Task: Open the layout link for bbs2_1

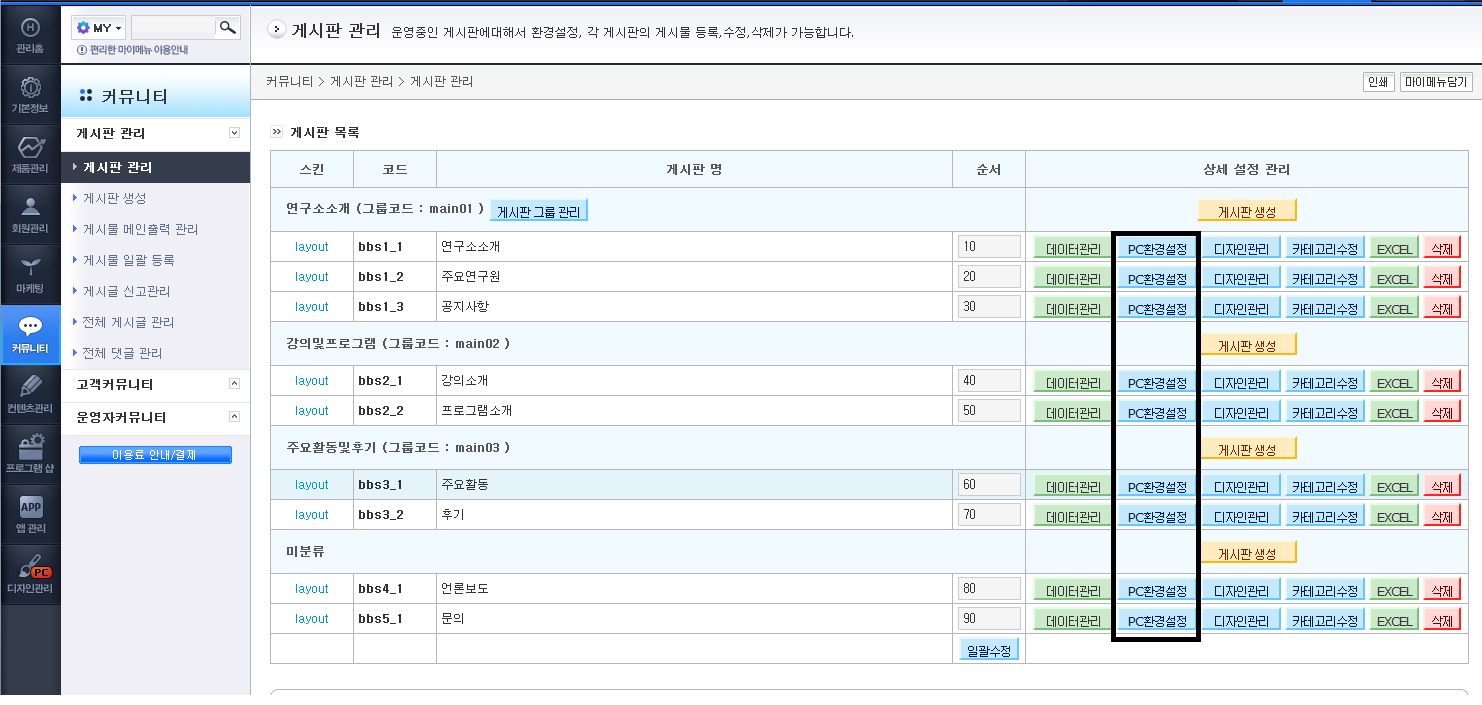Action: tap(312, 381)
